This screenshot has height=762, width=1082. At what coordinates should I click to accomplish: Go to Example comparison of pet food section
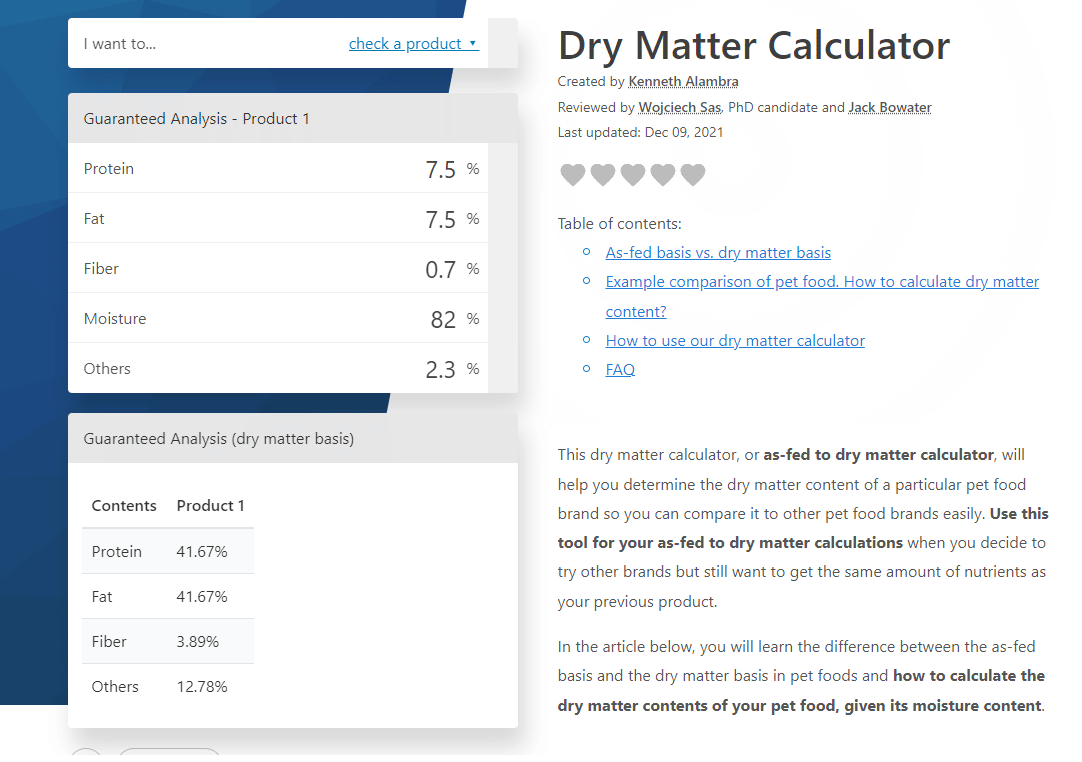[822, 282]
